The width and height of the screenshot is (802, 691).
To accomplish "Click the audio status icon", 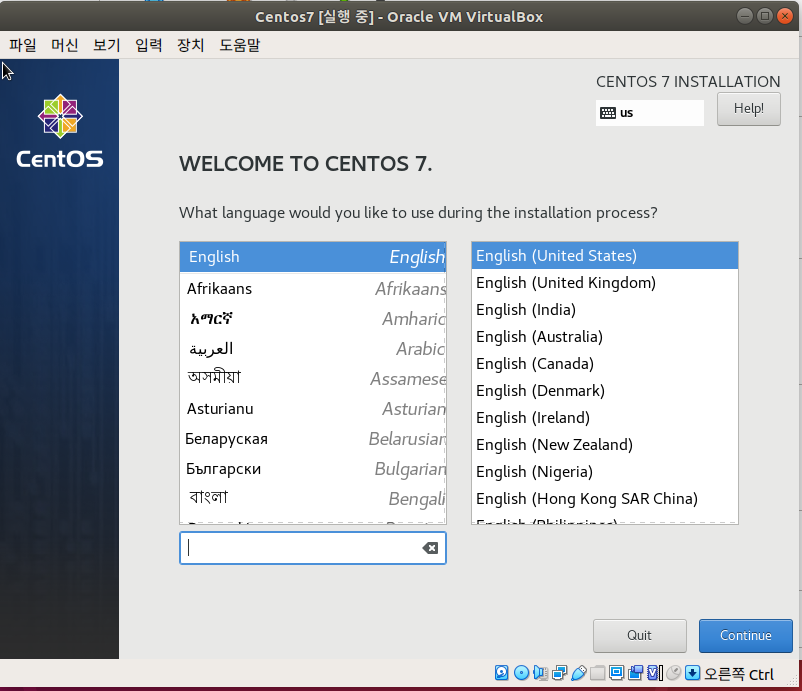I will (x=540, y=673).
